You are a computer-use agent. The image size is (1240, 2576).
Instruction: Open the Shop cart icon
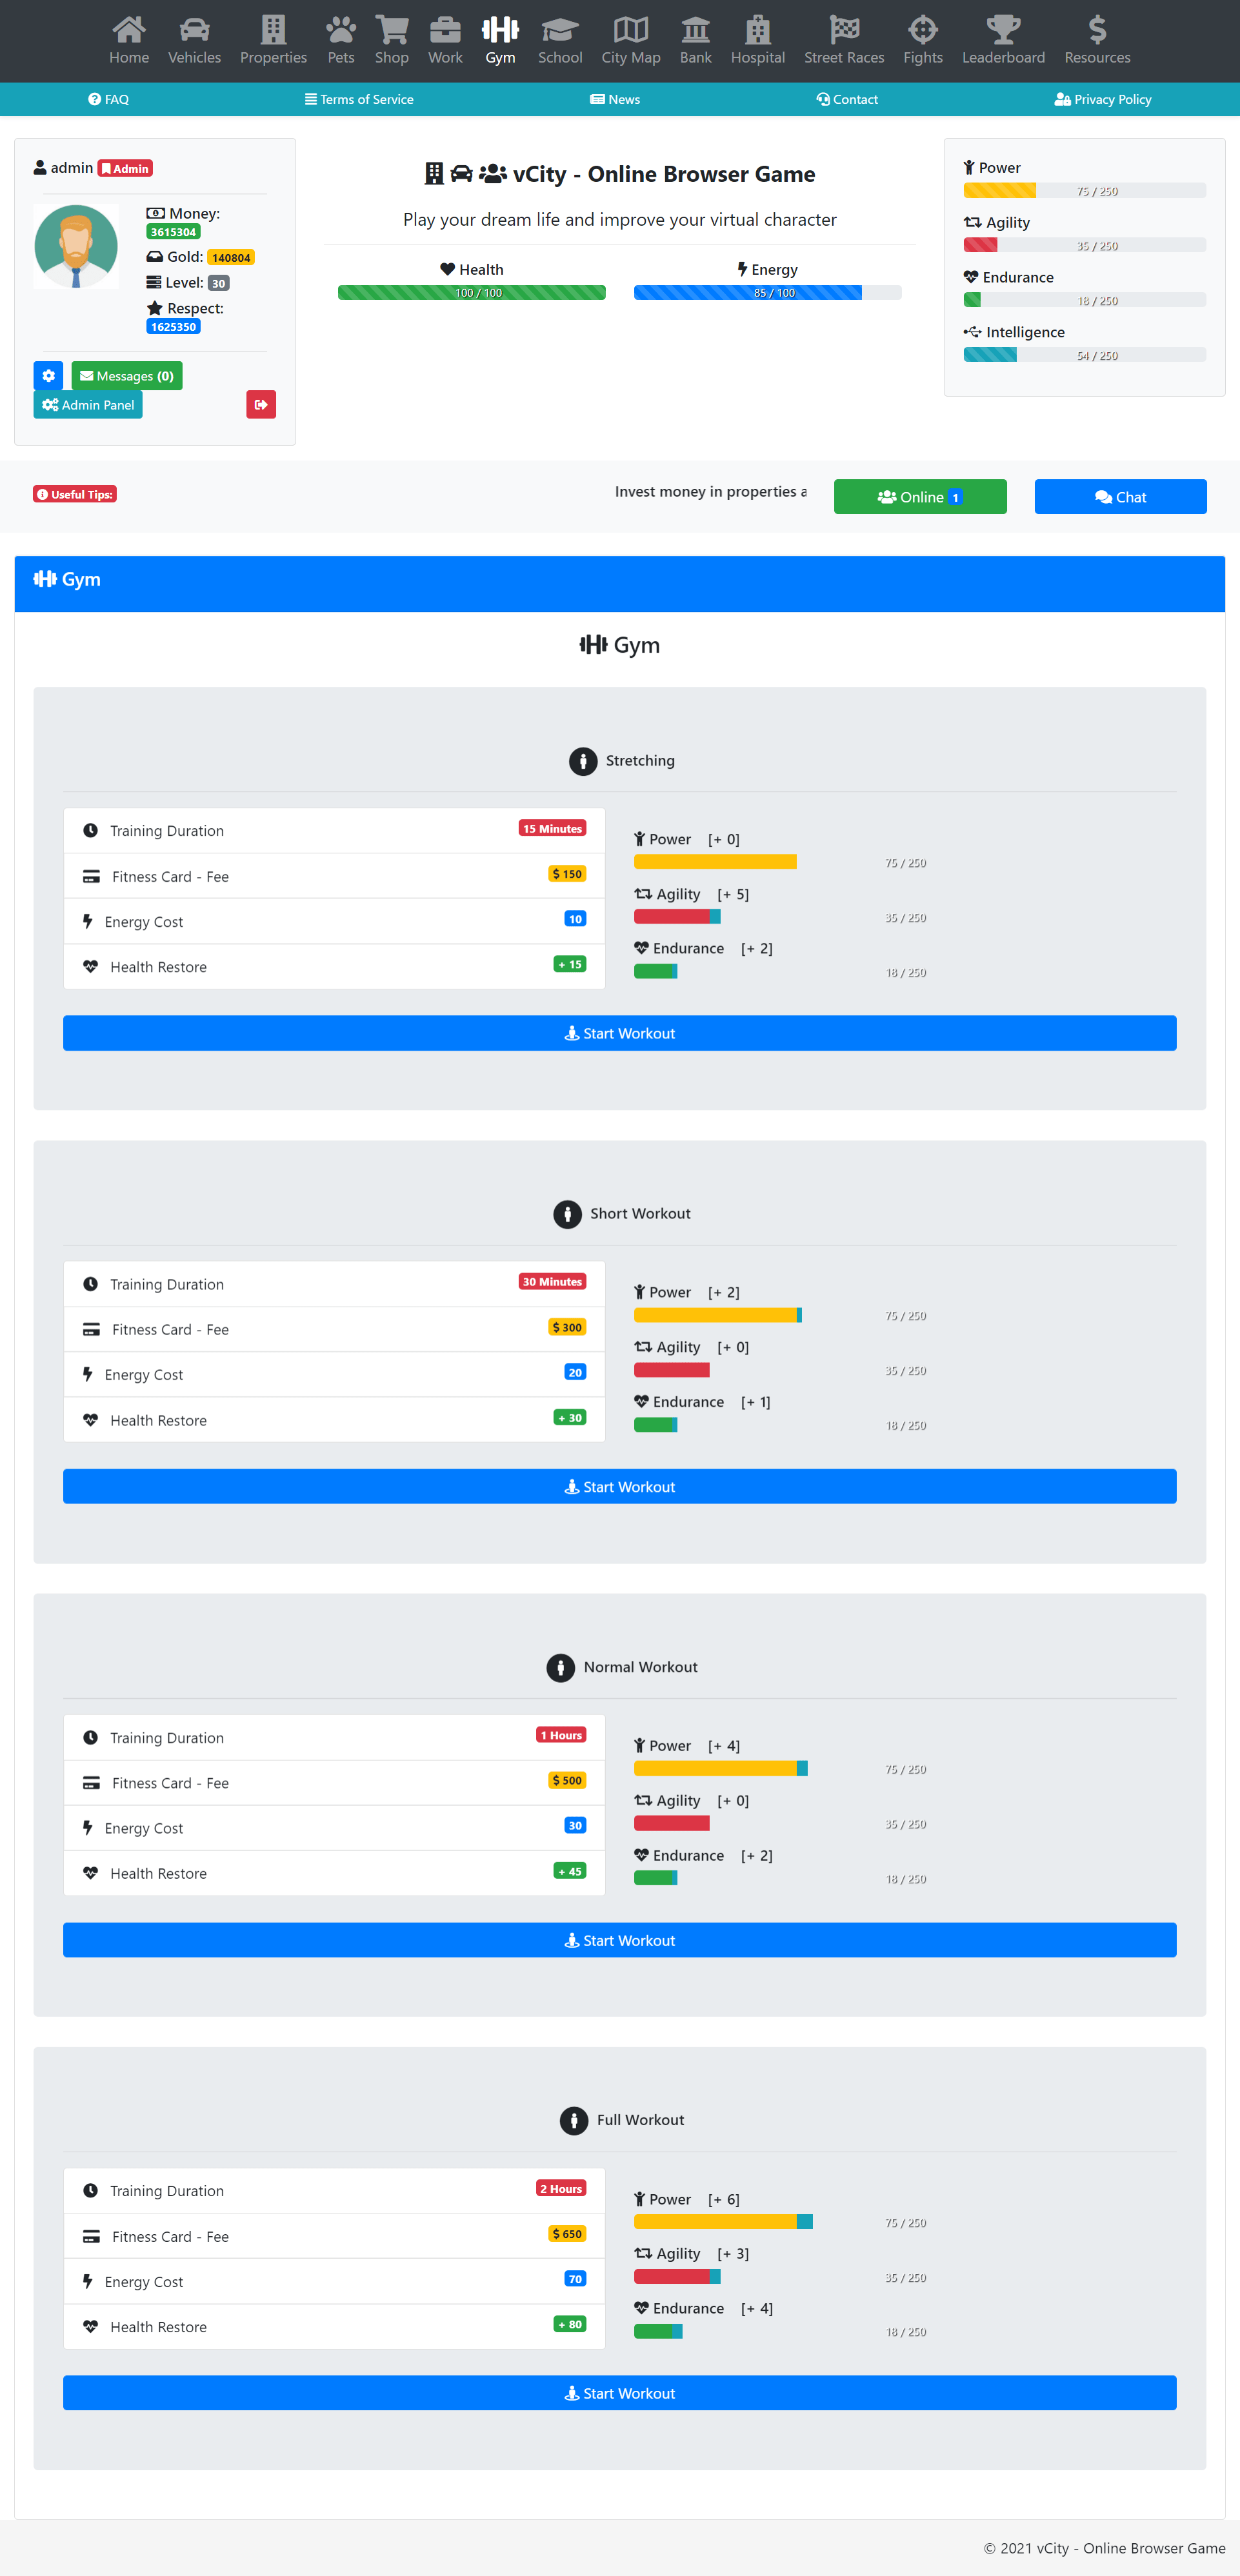[391, 30]
